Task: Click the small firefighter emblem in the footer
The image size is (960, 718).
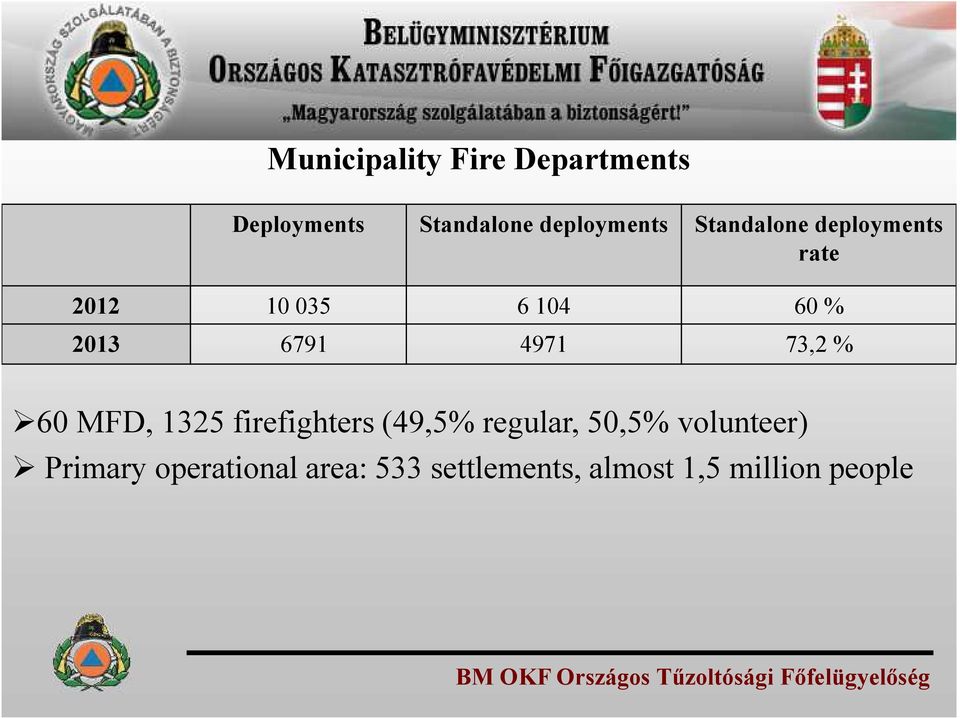Action: tap(91, 653)
